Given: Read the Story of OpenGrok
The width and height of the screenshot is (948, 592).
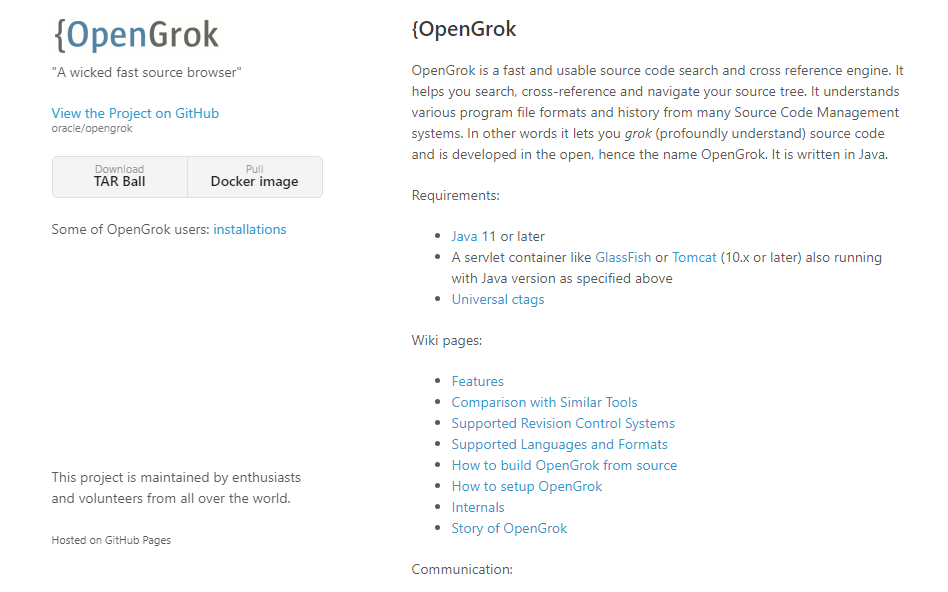Looking at the screenshot, I should 509,528.
